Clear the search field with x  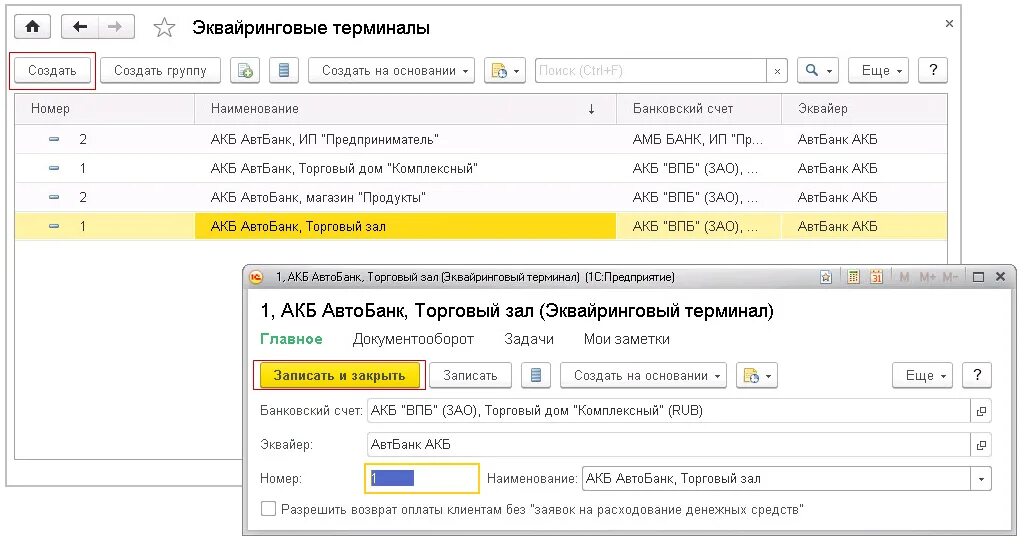tap(777, 70)
